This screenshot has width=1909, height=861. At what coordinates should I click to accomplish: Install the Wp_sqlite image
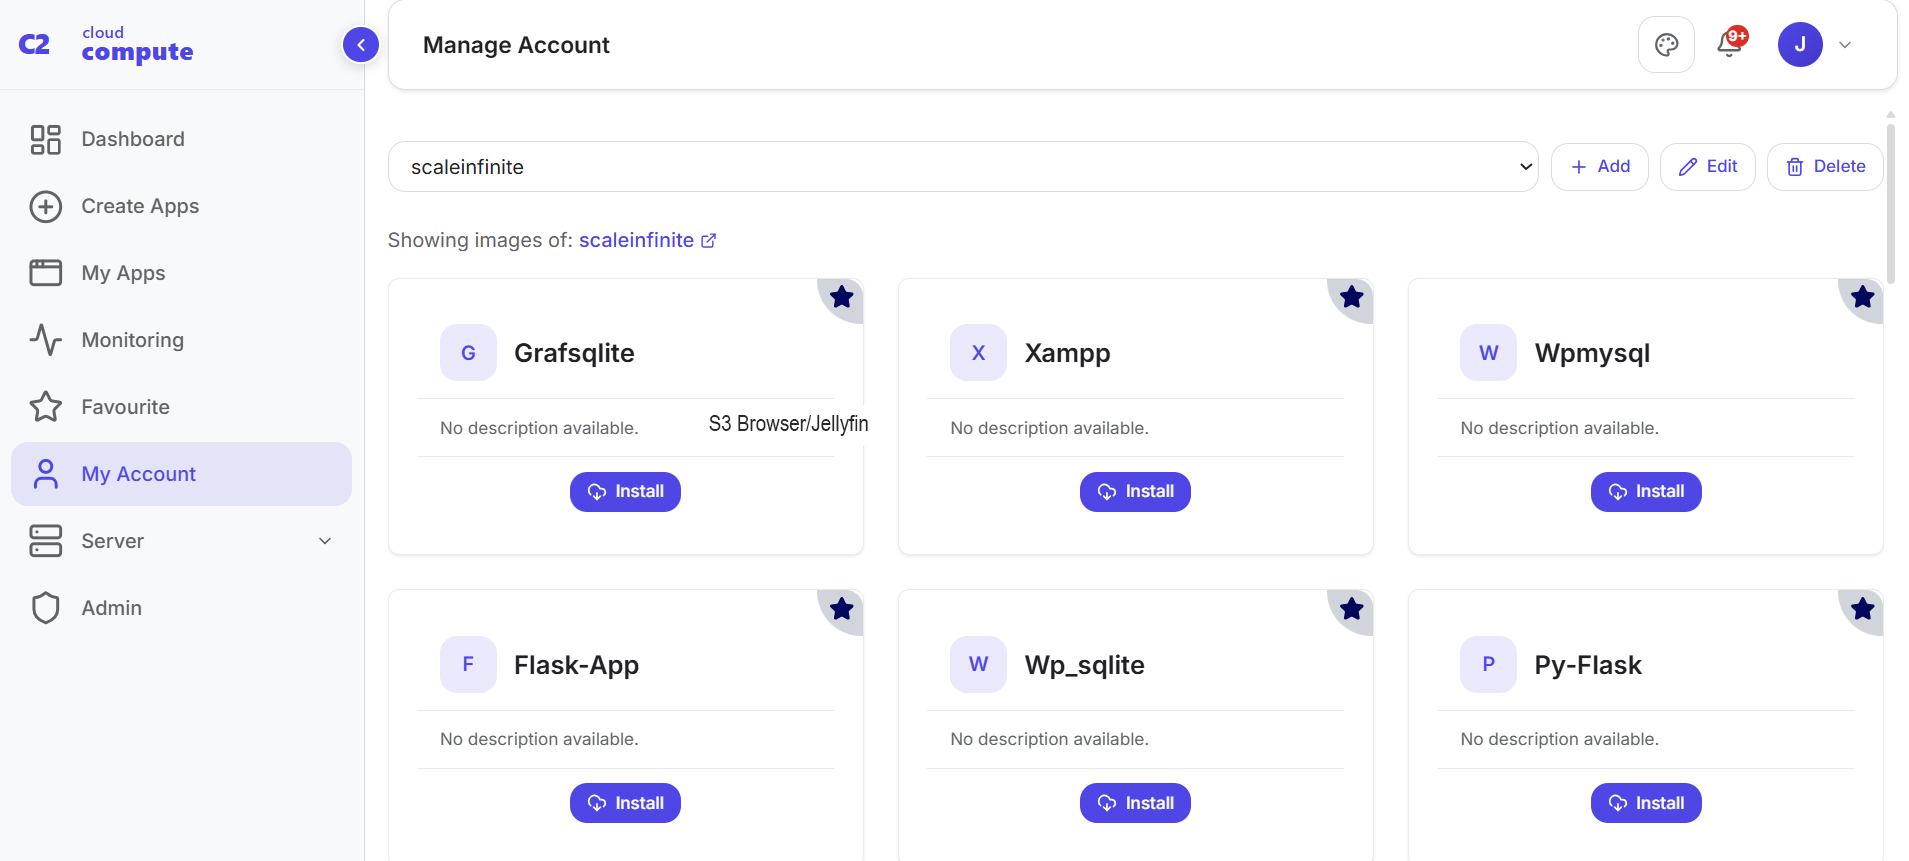(x=1135, y=803)
